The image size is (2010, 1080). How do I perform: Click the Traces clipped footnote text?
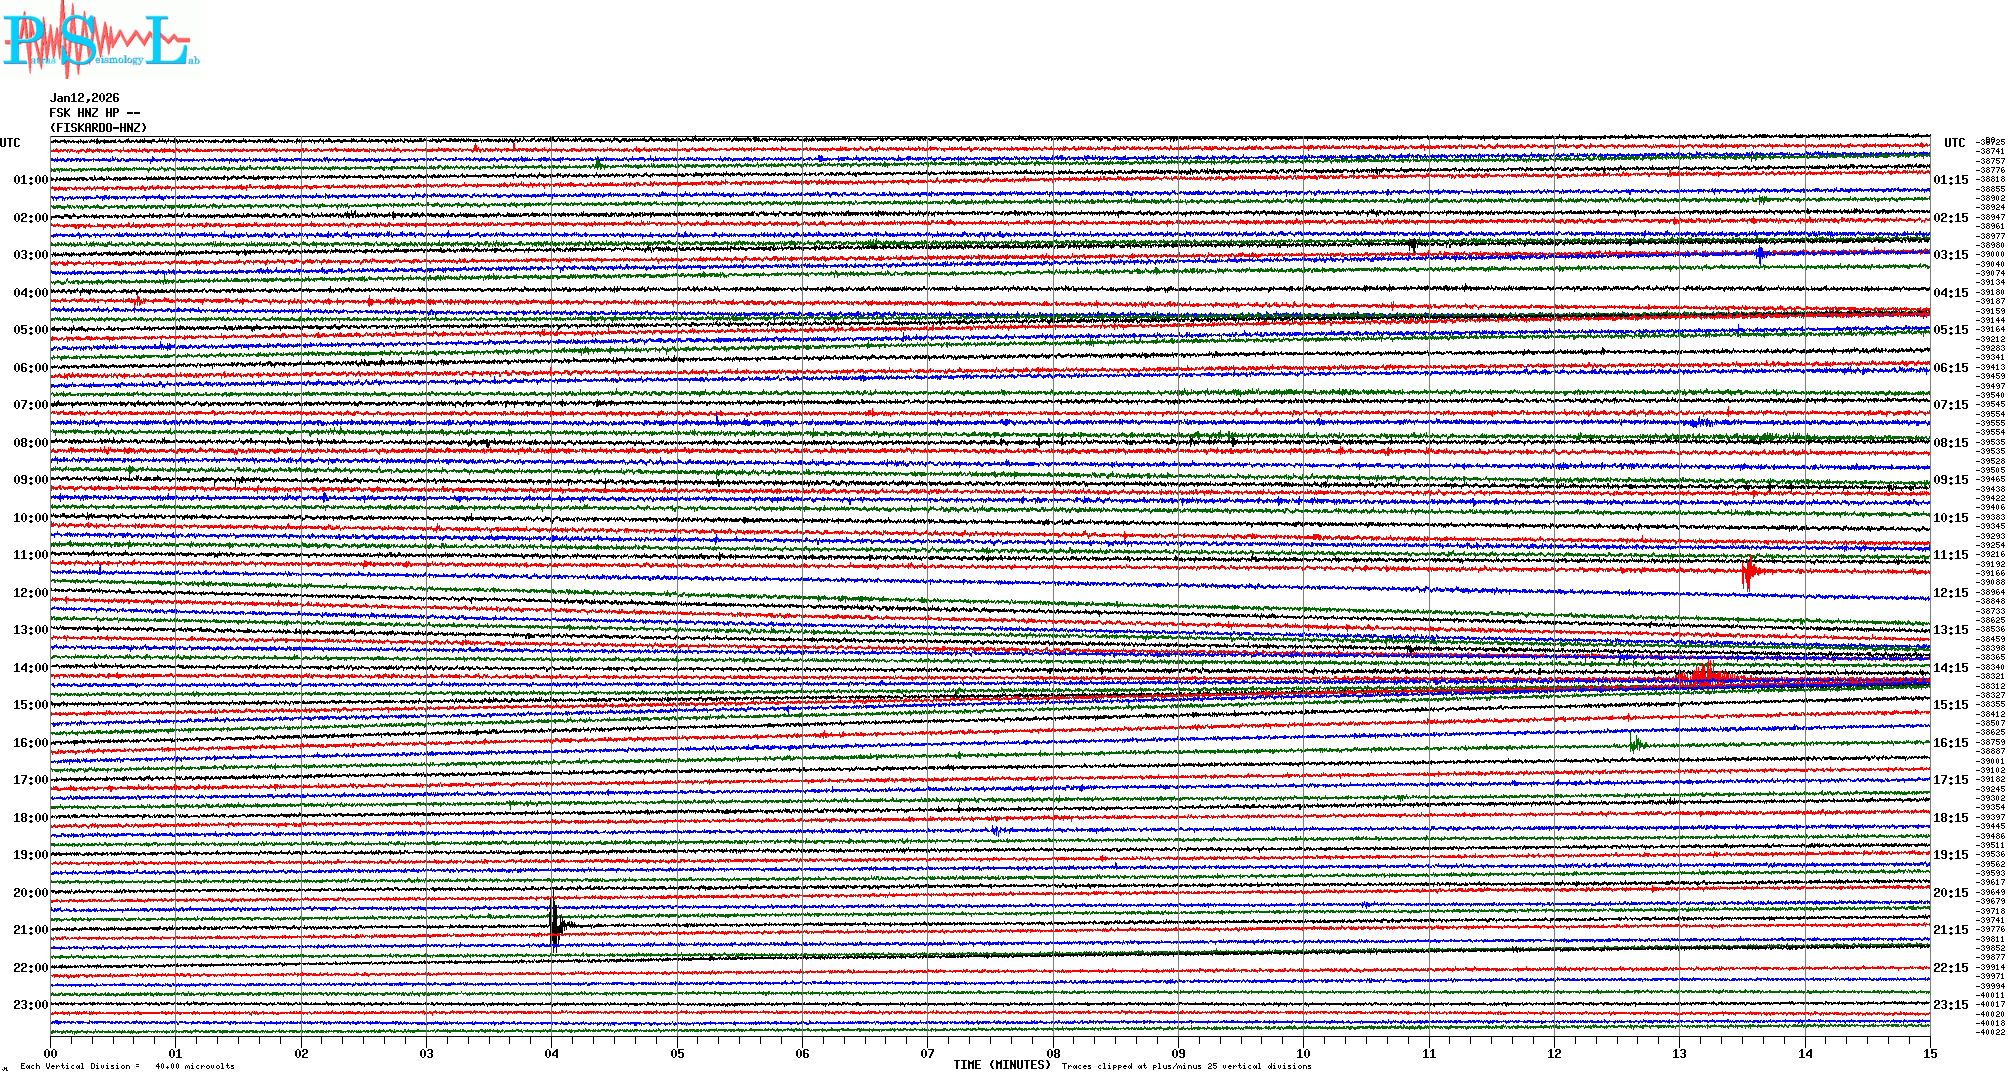pos(1186,1066)
